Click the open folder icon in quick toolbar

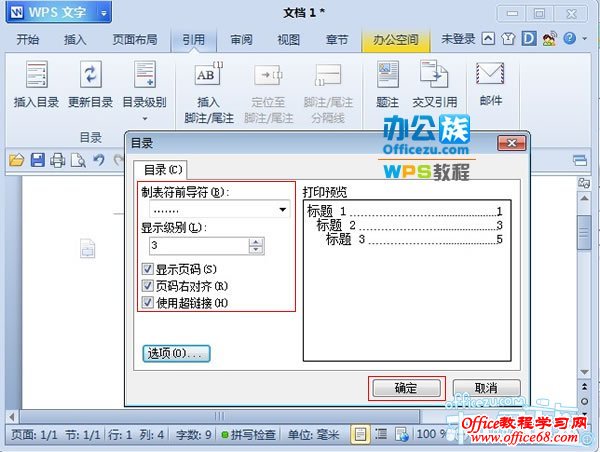[16, 160]
